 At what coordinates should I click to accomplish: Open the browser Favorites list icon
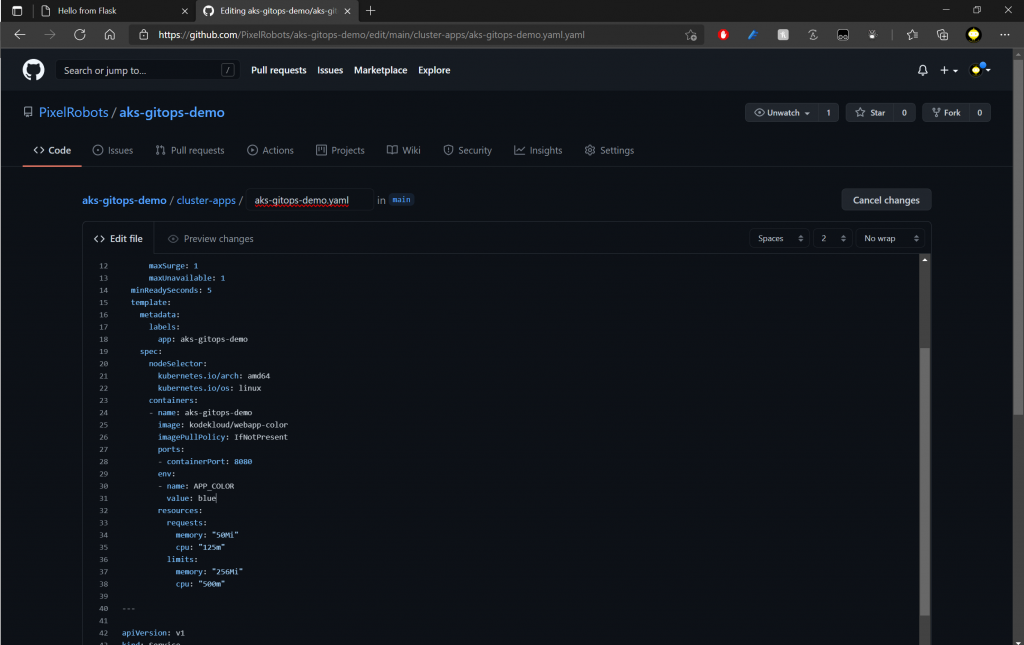point(912,35)
